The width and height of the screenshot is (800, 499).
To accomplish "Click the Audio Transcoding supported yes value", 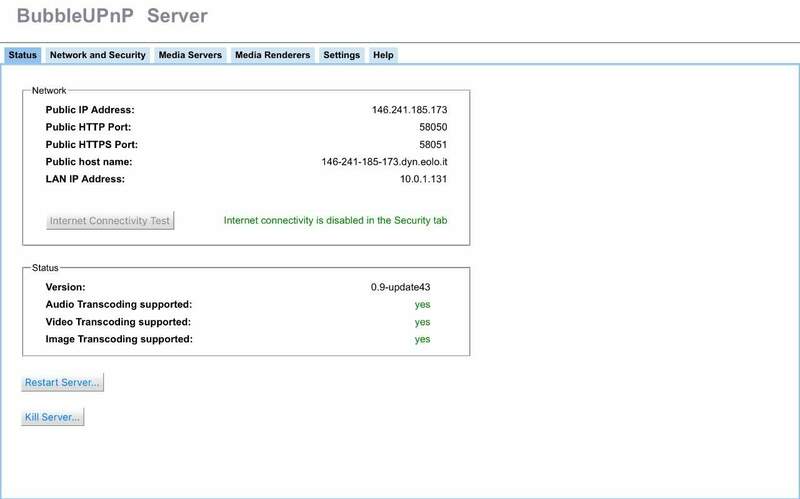I will click(422, 304).
